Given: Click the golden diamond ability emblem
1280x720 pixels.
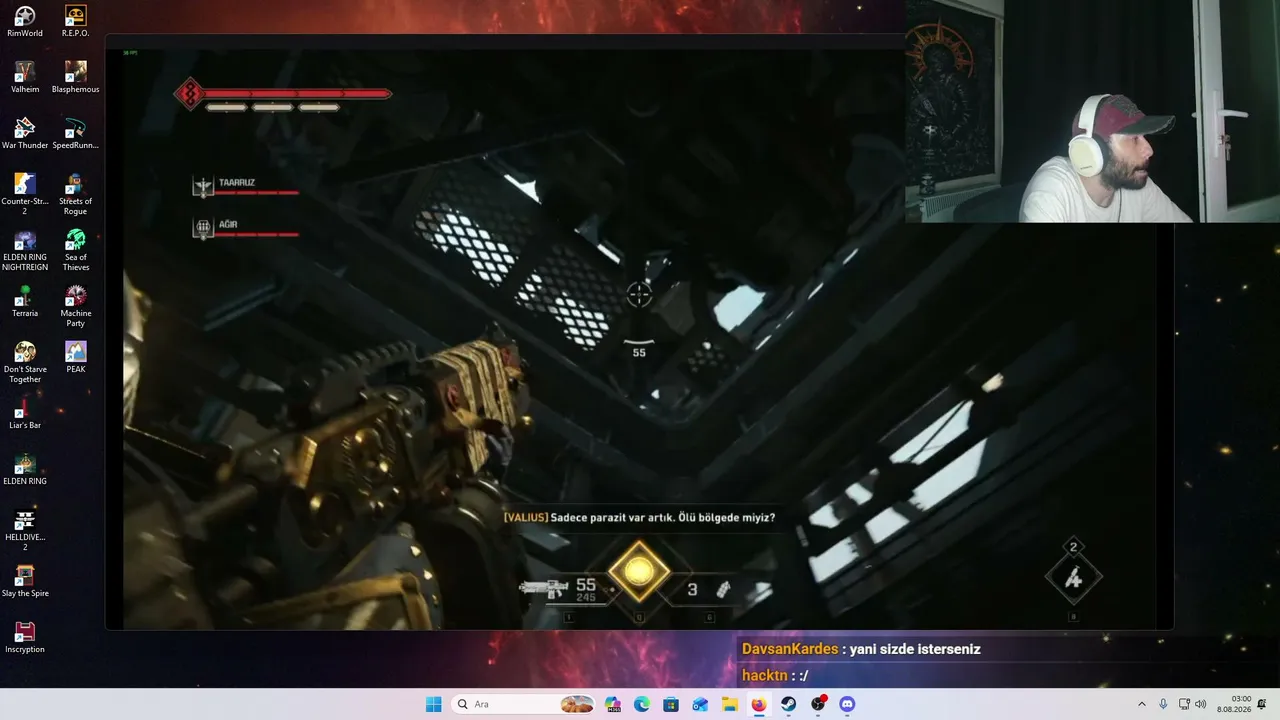Looking at the screenshot, I should (x=639, y=572).
